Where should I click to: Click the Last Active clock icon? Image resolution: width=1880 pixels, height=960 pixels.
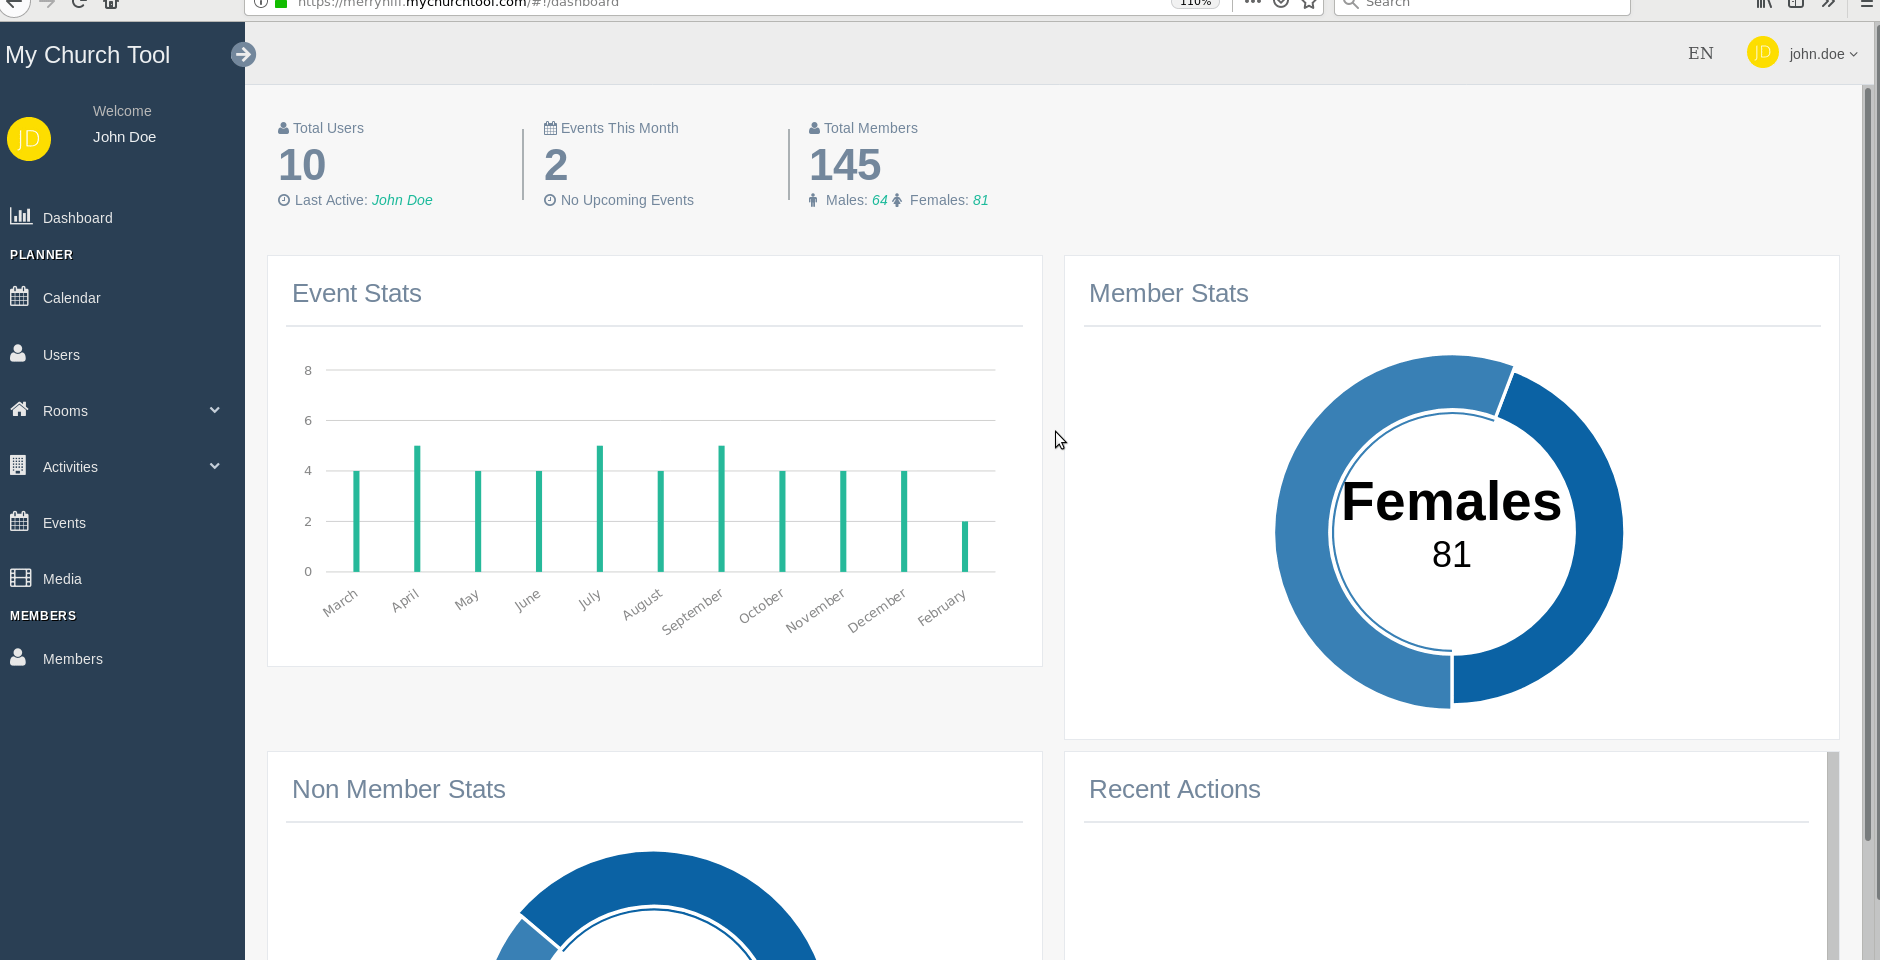coord(284,200)
